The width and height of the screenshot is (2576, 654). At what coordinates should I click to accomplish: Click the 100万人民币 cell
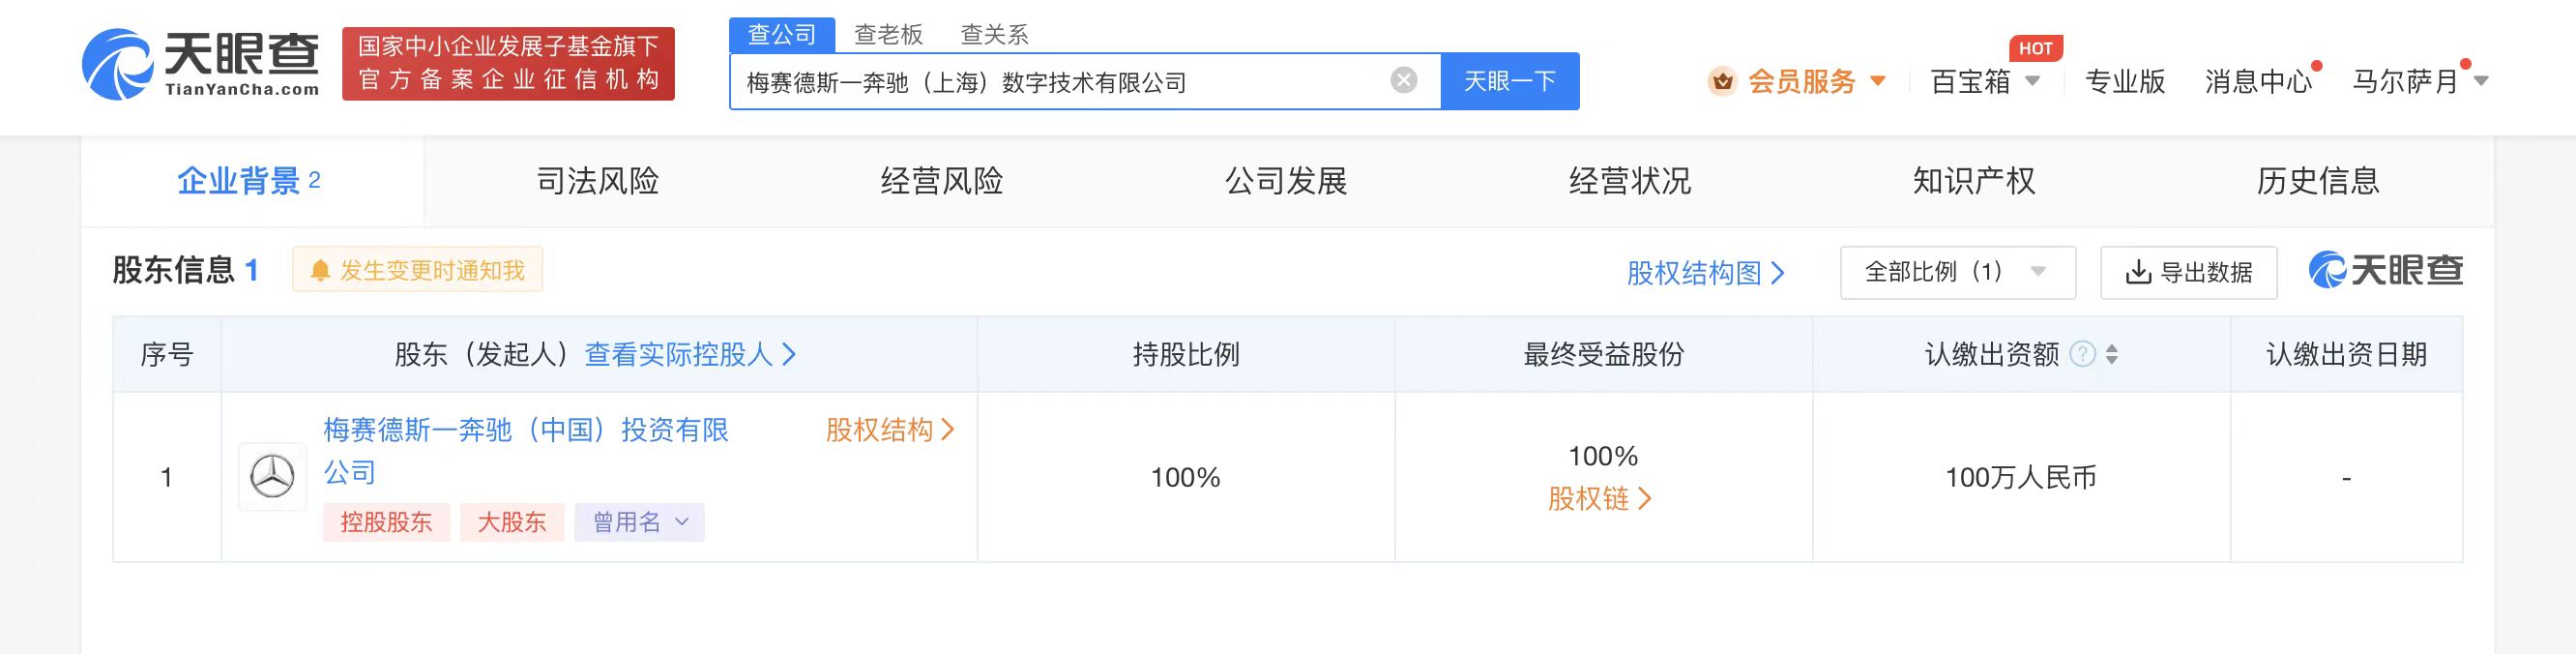click(2021, 478)
